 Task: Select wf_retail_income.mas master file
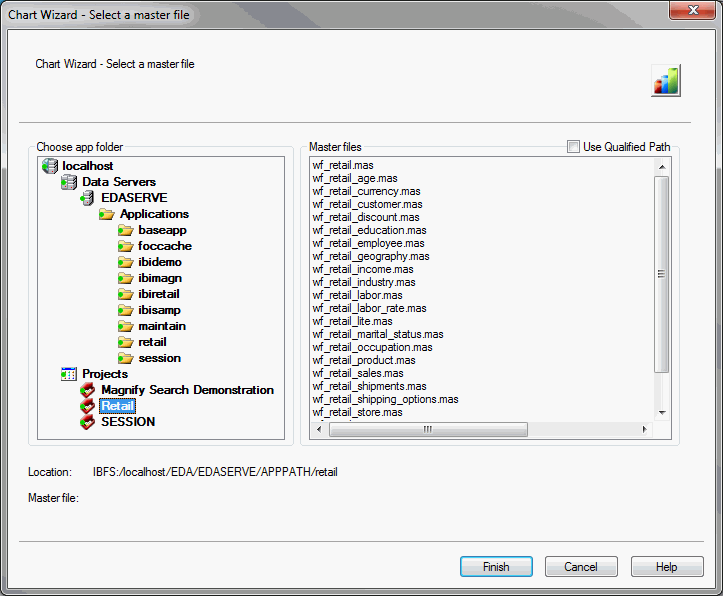click(362, 269)
